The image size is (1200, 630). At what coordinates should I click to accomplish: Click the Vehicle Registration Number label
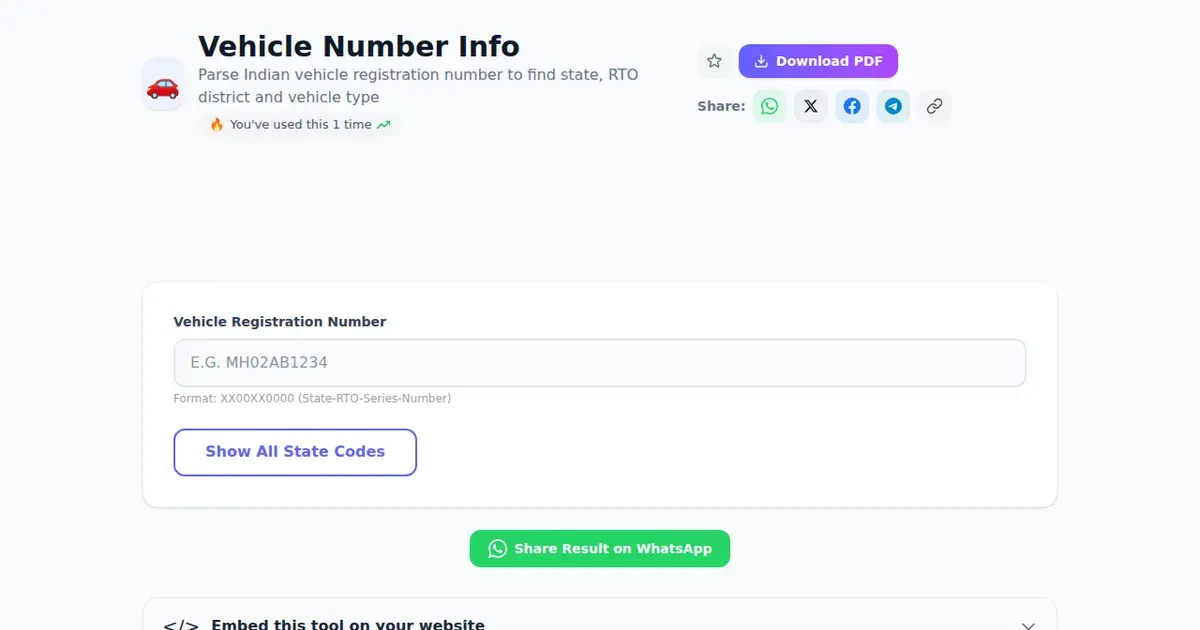coord(280,322)
